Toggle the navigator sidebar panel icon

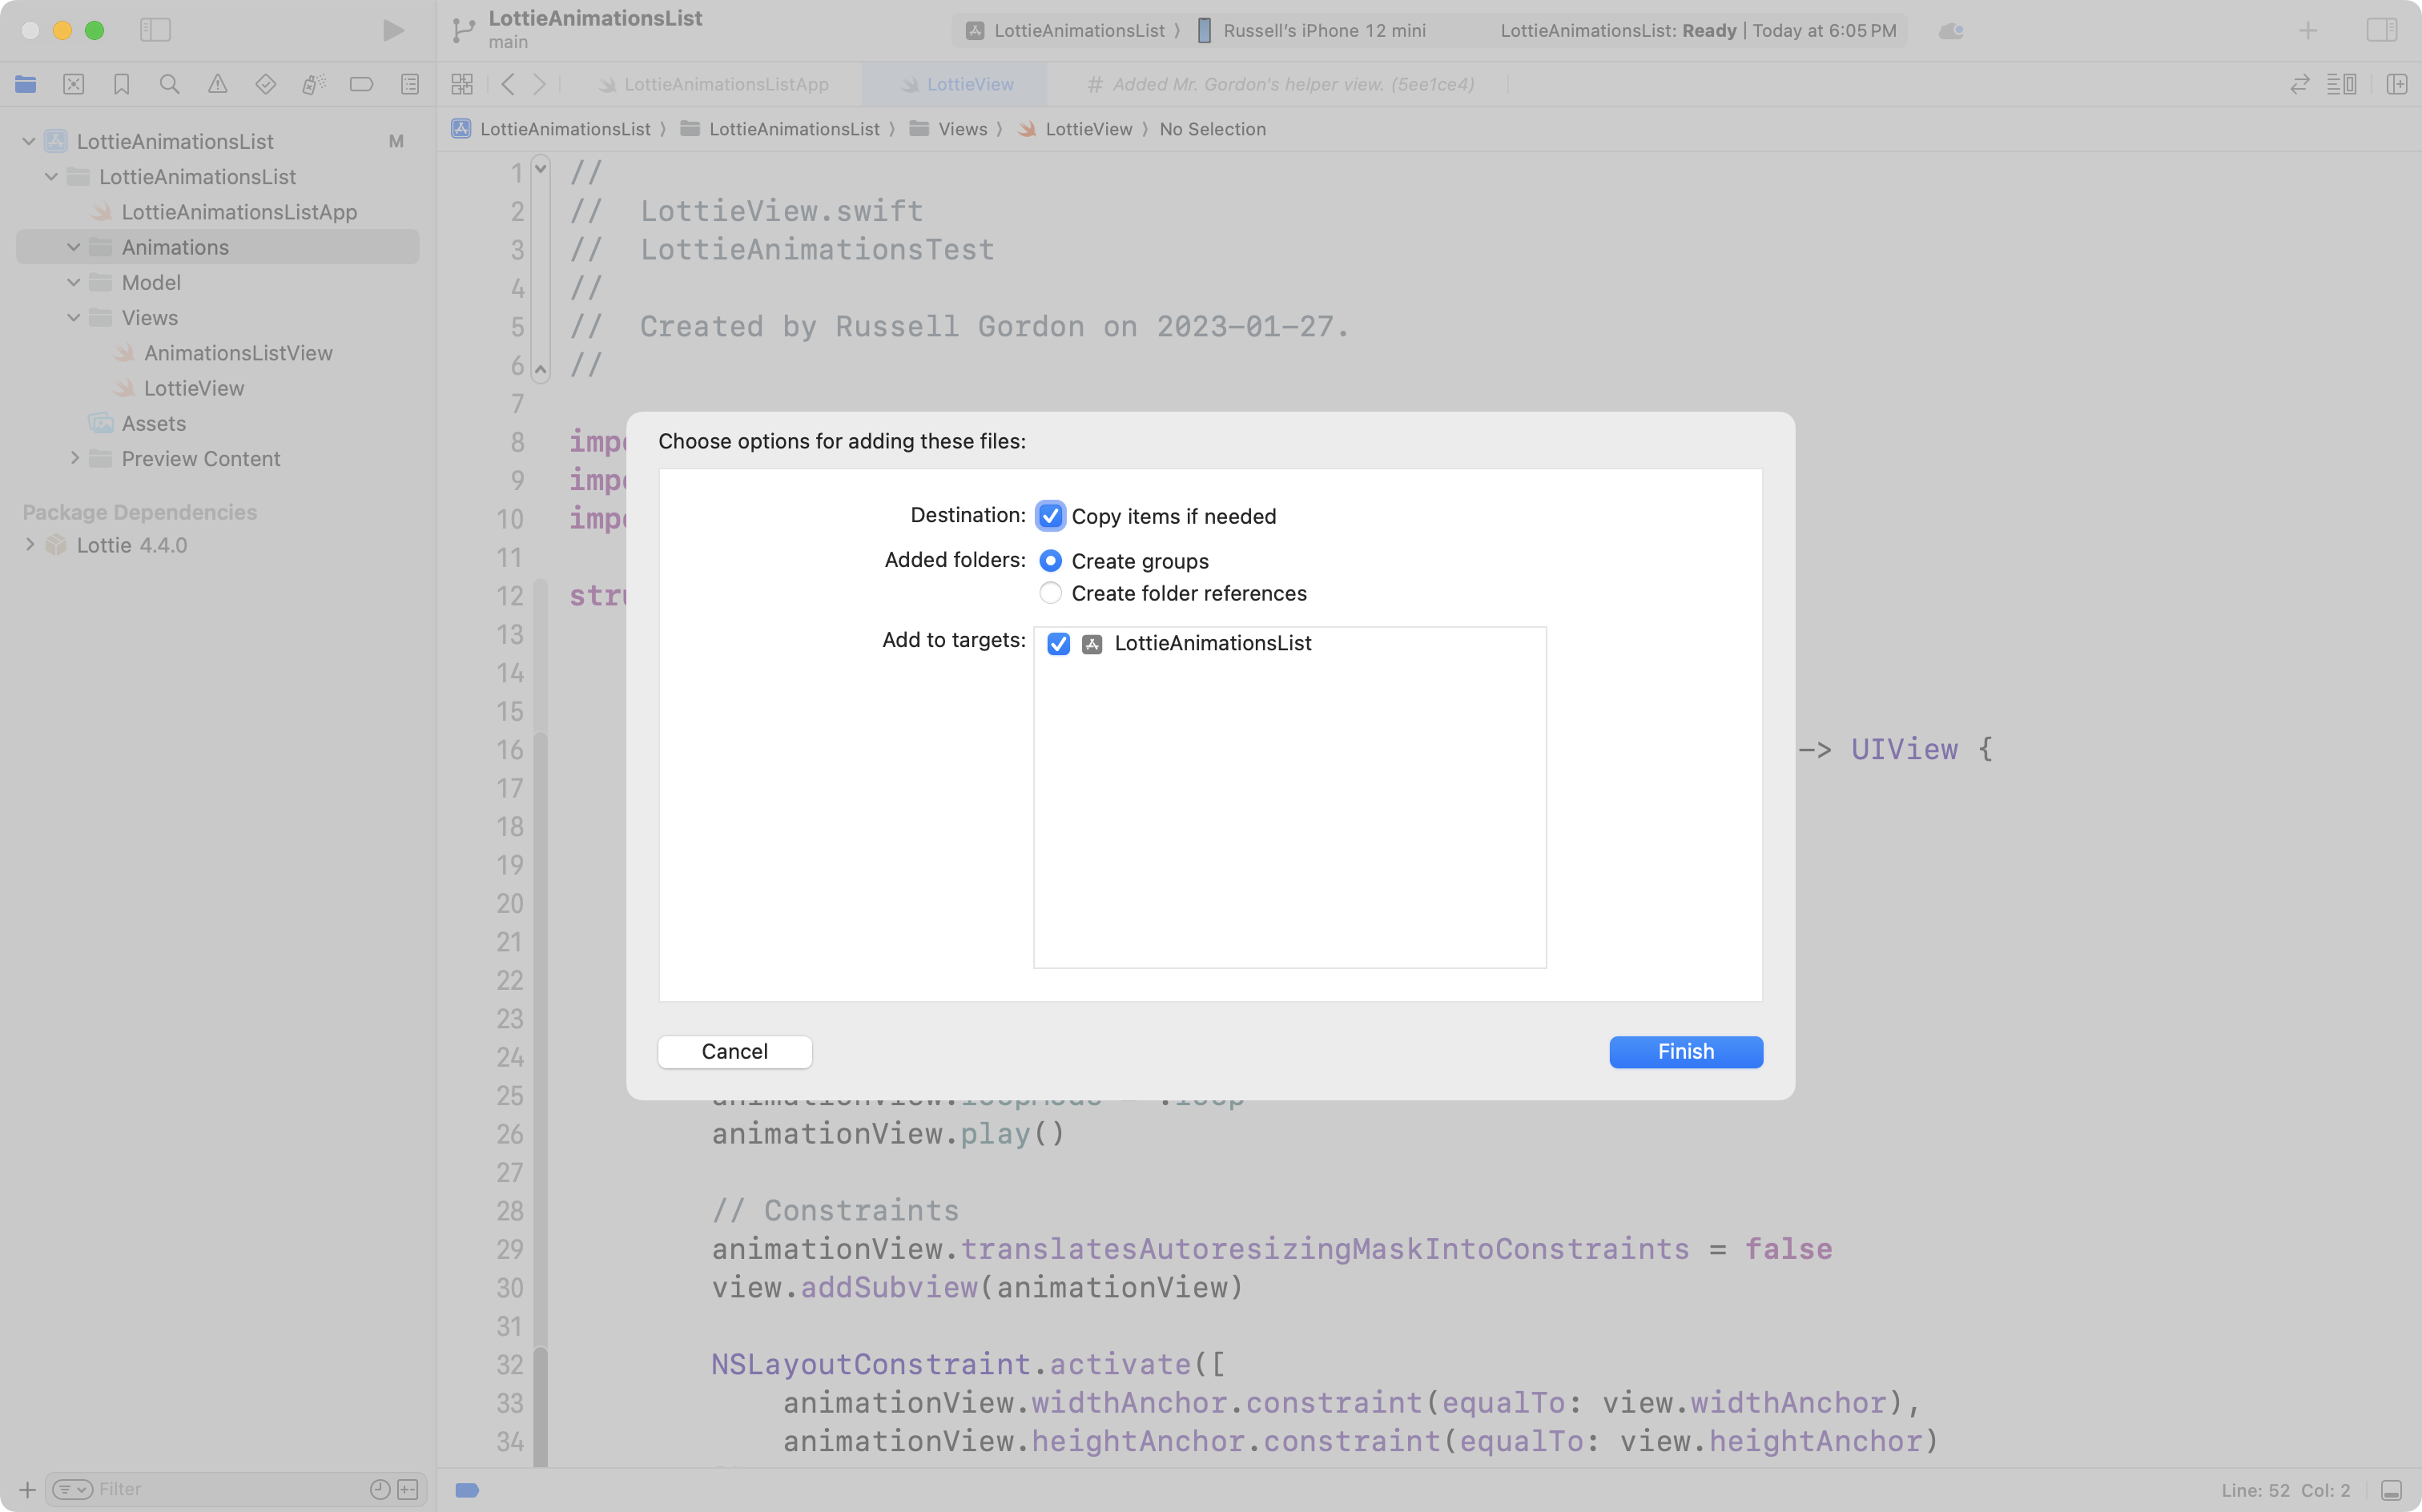[x=155, y=30]
